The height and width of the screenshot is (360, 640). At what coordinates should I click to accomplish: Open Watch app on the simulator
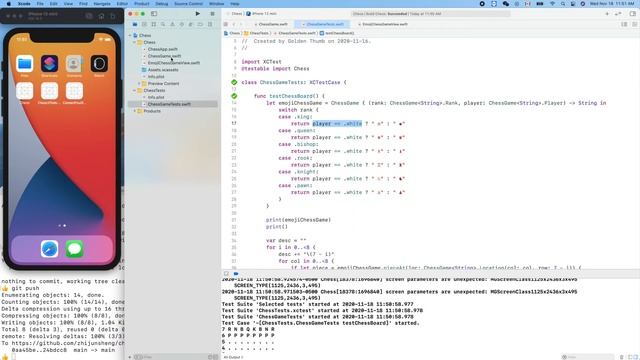(99, 64)
